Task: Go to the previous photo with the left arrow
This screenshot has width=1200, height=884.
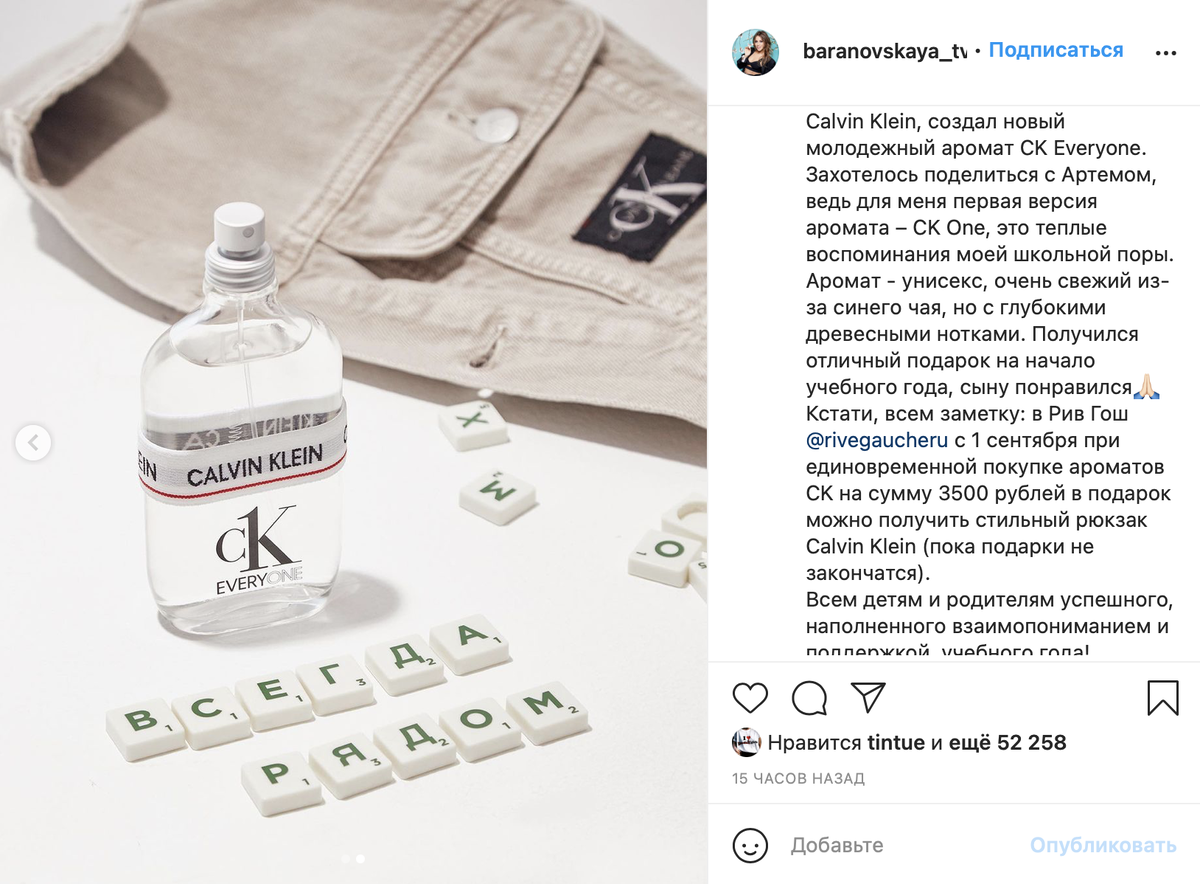Action: pos(33,441)
